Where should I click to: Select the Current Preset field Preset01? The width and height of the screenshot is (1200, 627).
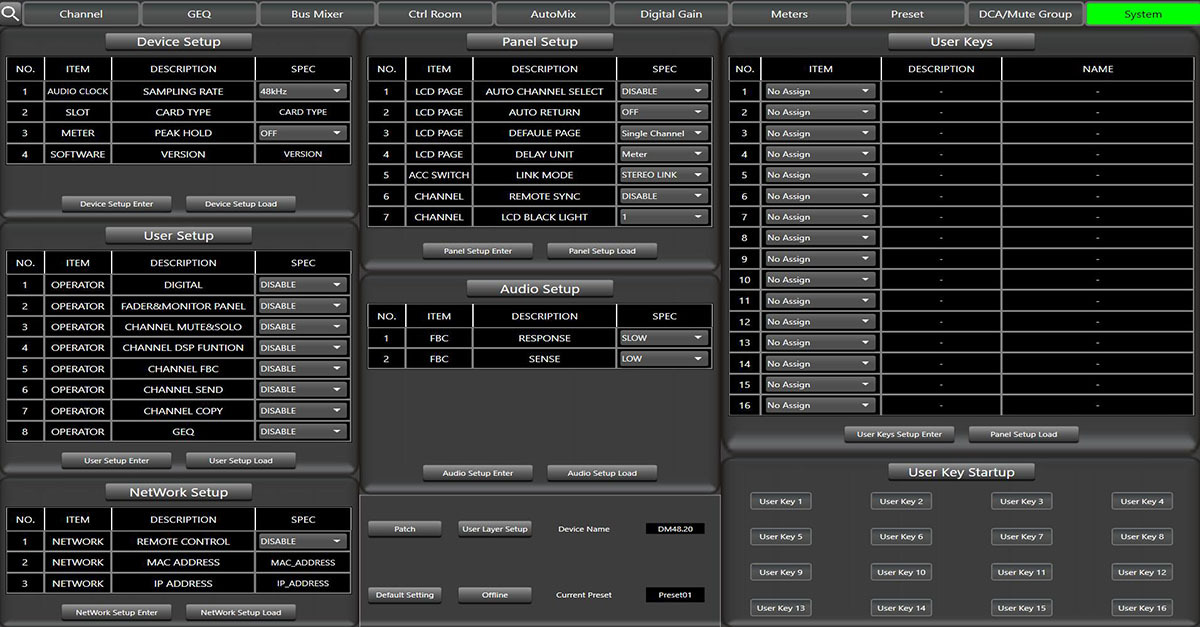(x=674, y=595)
